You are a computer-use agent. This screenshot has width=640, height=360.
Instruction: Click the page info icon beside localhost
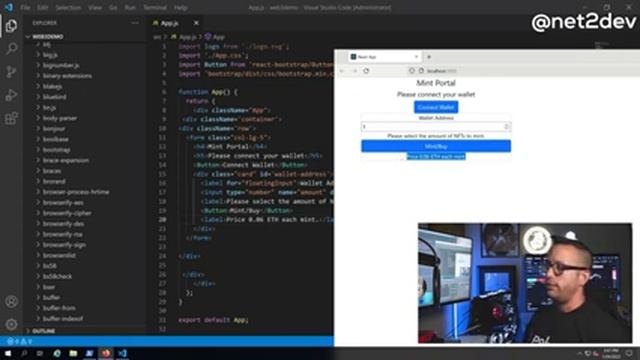pyautogui.click(x=421, y=71)
